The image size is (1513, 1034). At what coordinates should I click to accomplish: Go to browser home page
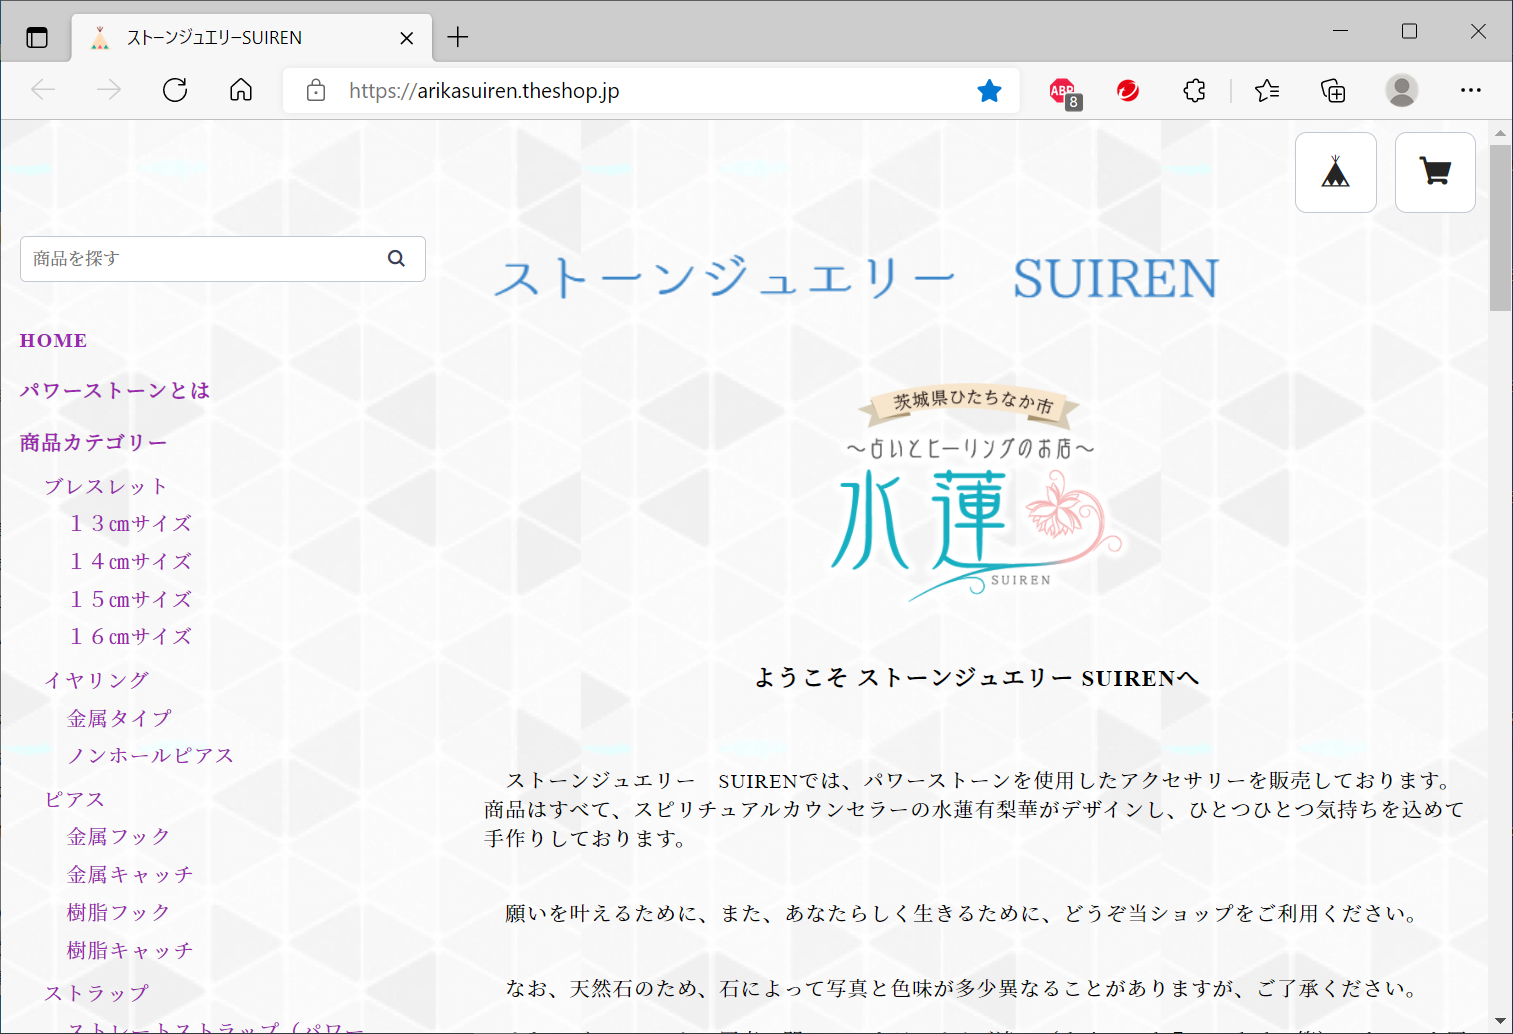[241, 90]
